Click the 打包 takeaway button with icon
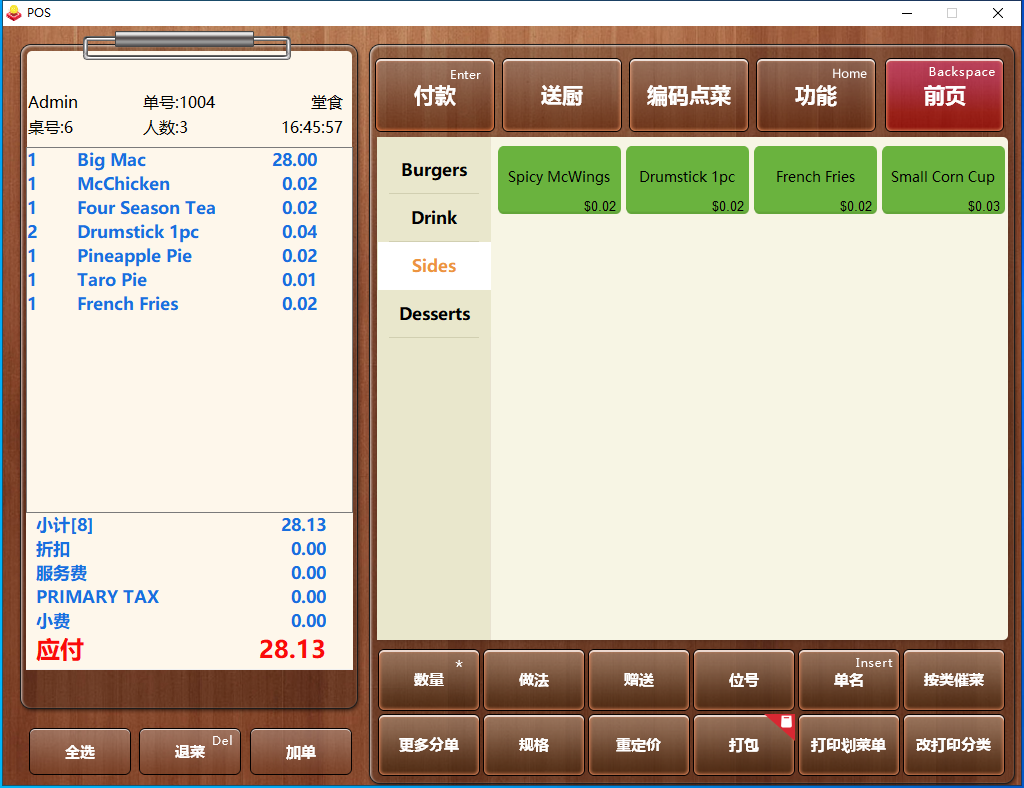This screenshot has width=1024, height=788. click(743, 745)
